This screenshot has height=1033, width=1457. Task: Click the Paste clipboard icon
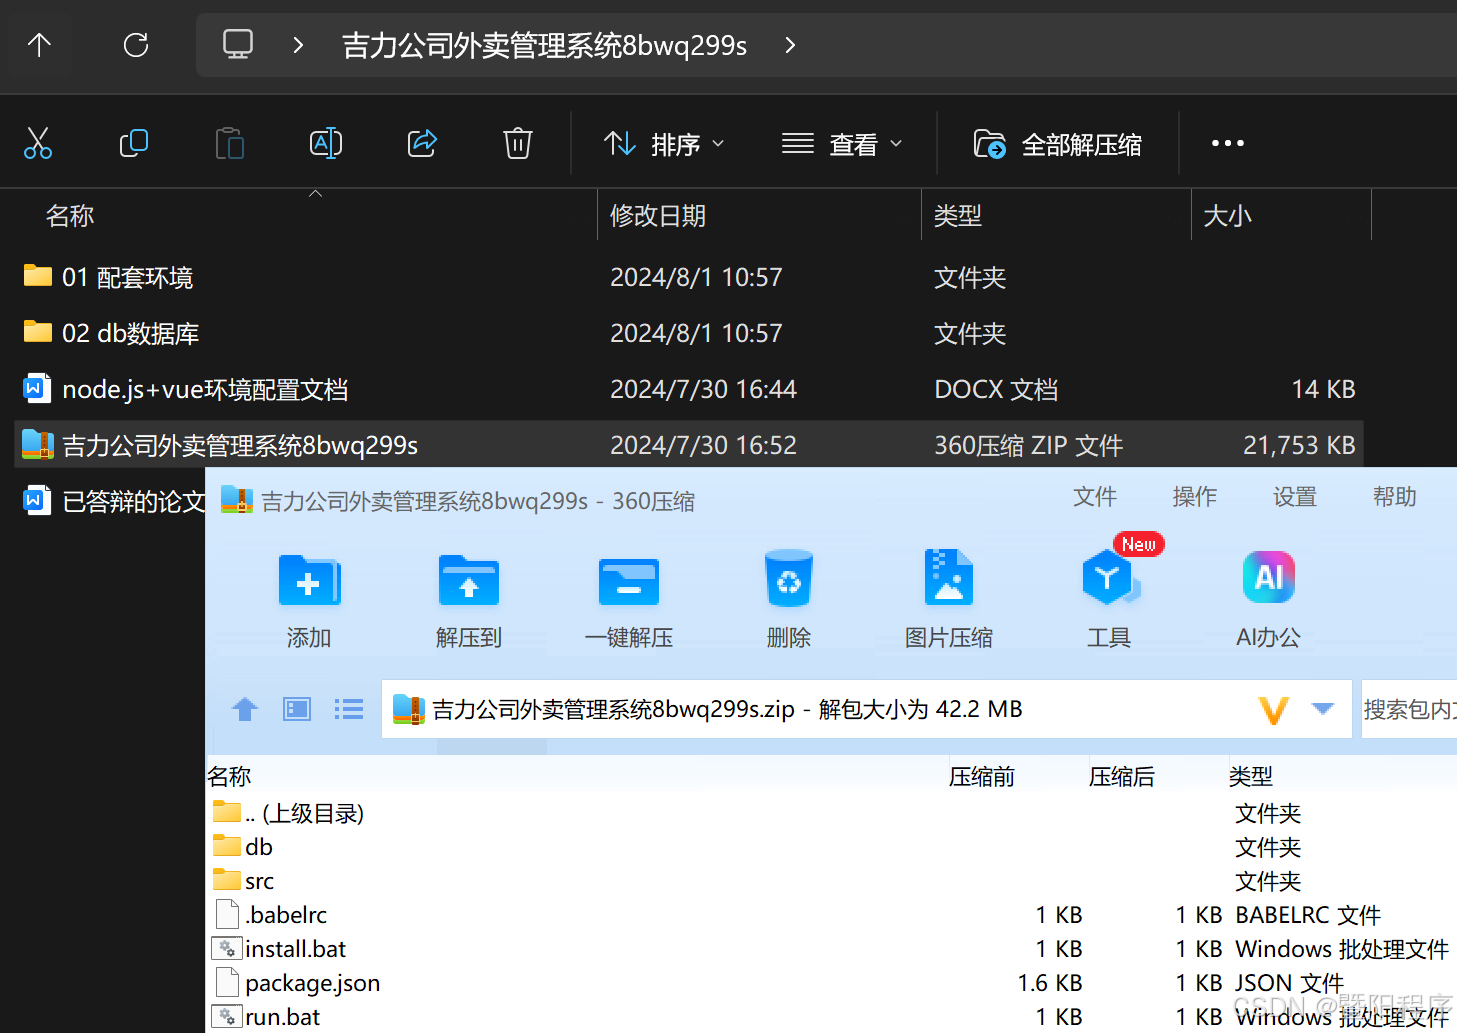pos(230,144)
